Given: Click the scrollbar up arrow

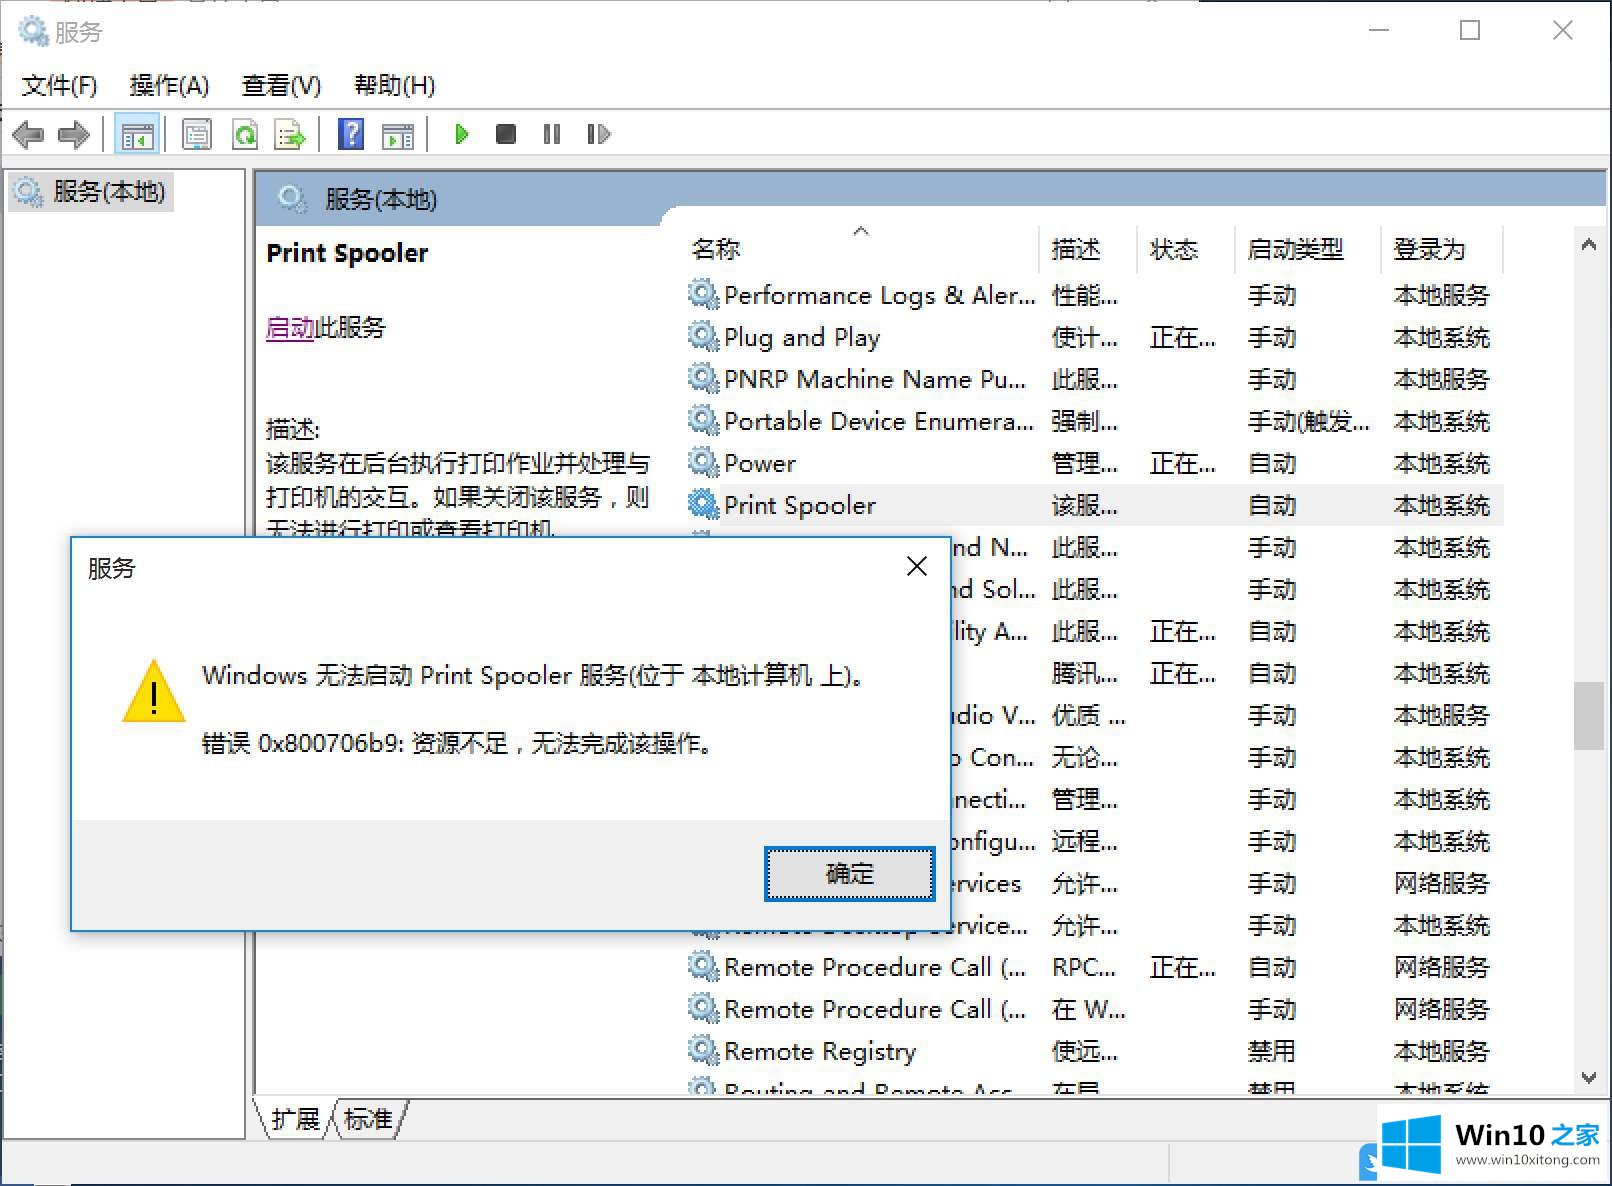Looking at the screenshot, I should pos(1588,245).
